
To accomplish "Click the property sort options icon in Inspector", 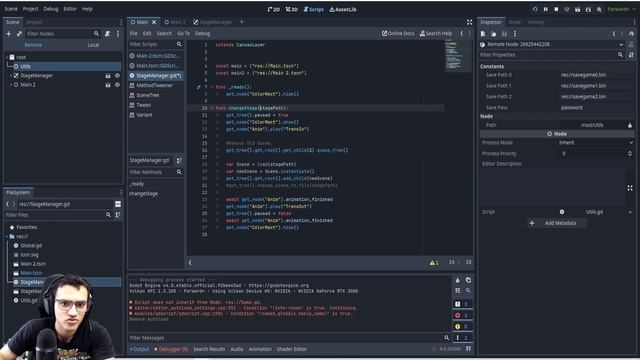I will coord(631,55).
